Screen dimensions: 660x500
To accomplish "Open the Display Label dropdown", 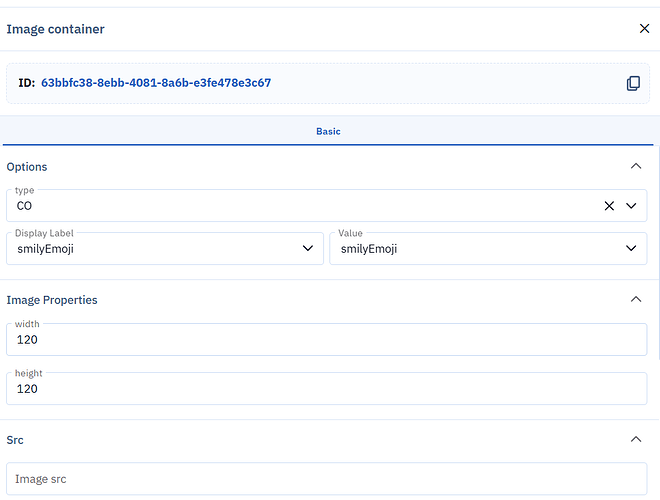I will [x=308, y=248].
